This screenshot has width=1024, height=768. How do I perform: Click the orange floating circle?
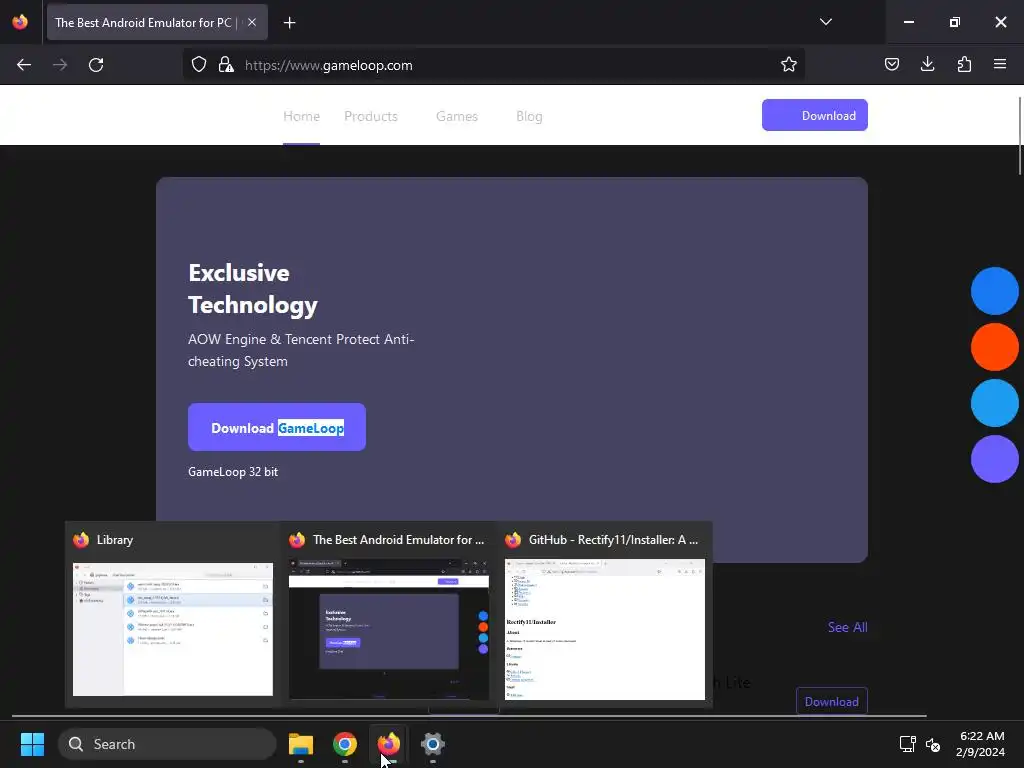995,347
